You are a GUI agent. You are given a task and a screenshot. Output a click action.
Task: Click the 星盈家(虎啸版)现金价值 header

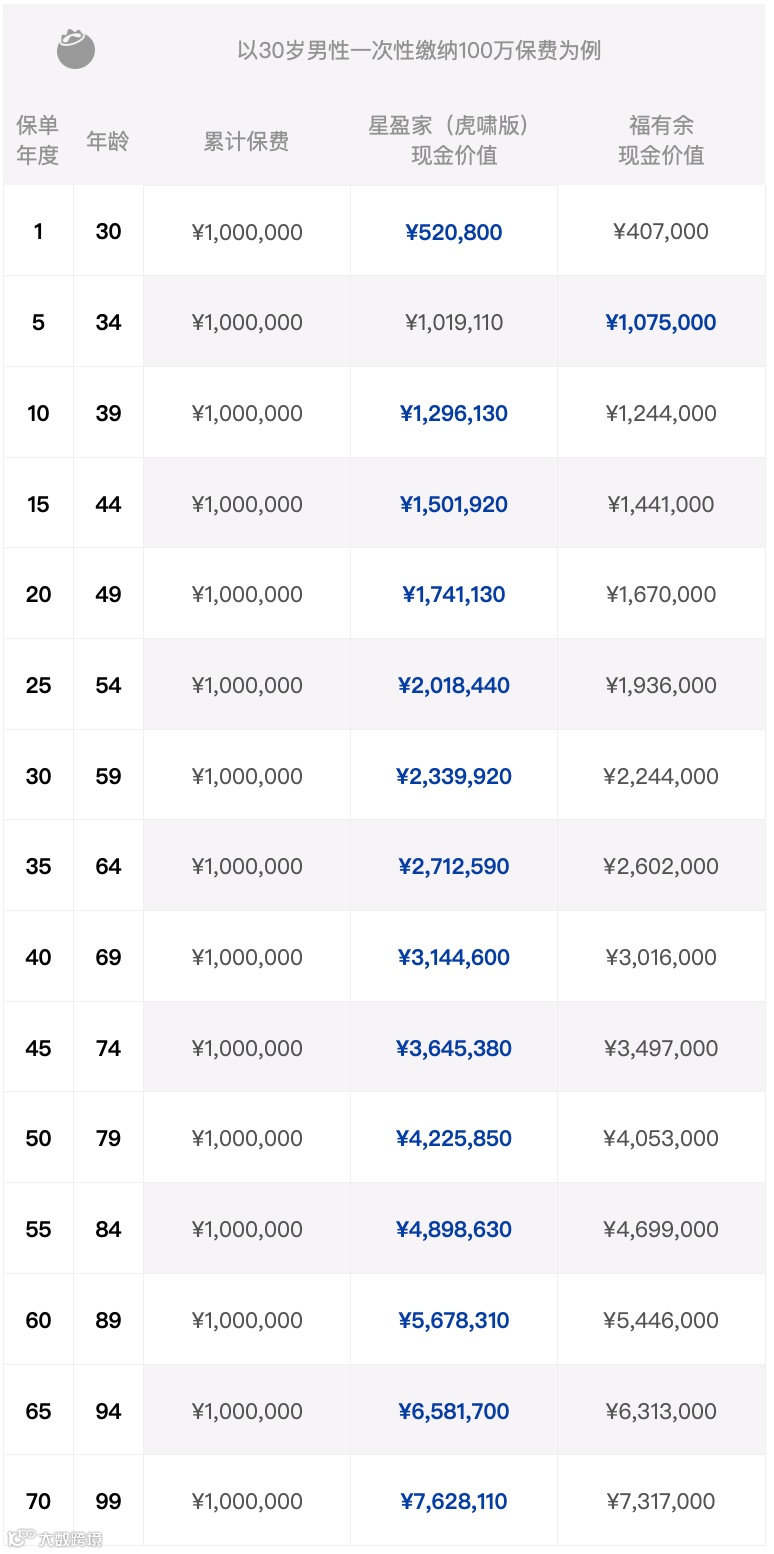click(453, 140)
